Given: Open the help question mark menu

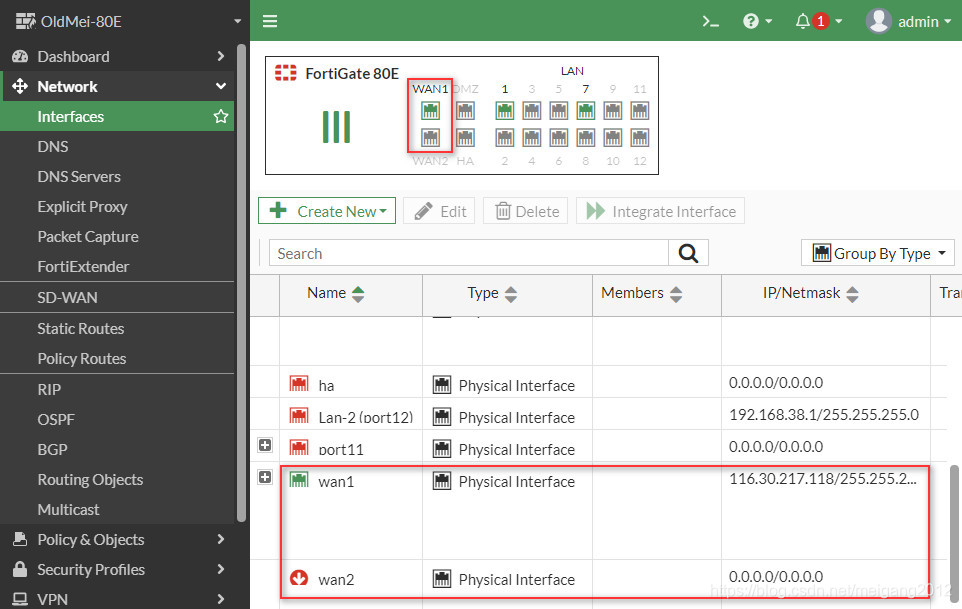Looking at the screenshot, I should tap(757, 21).
